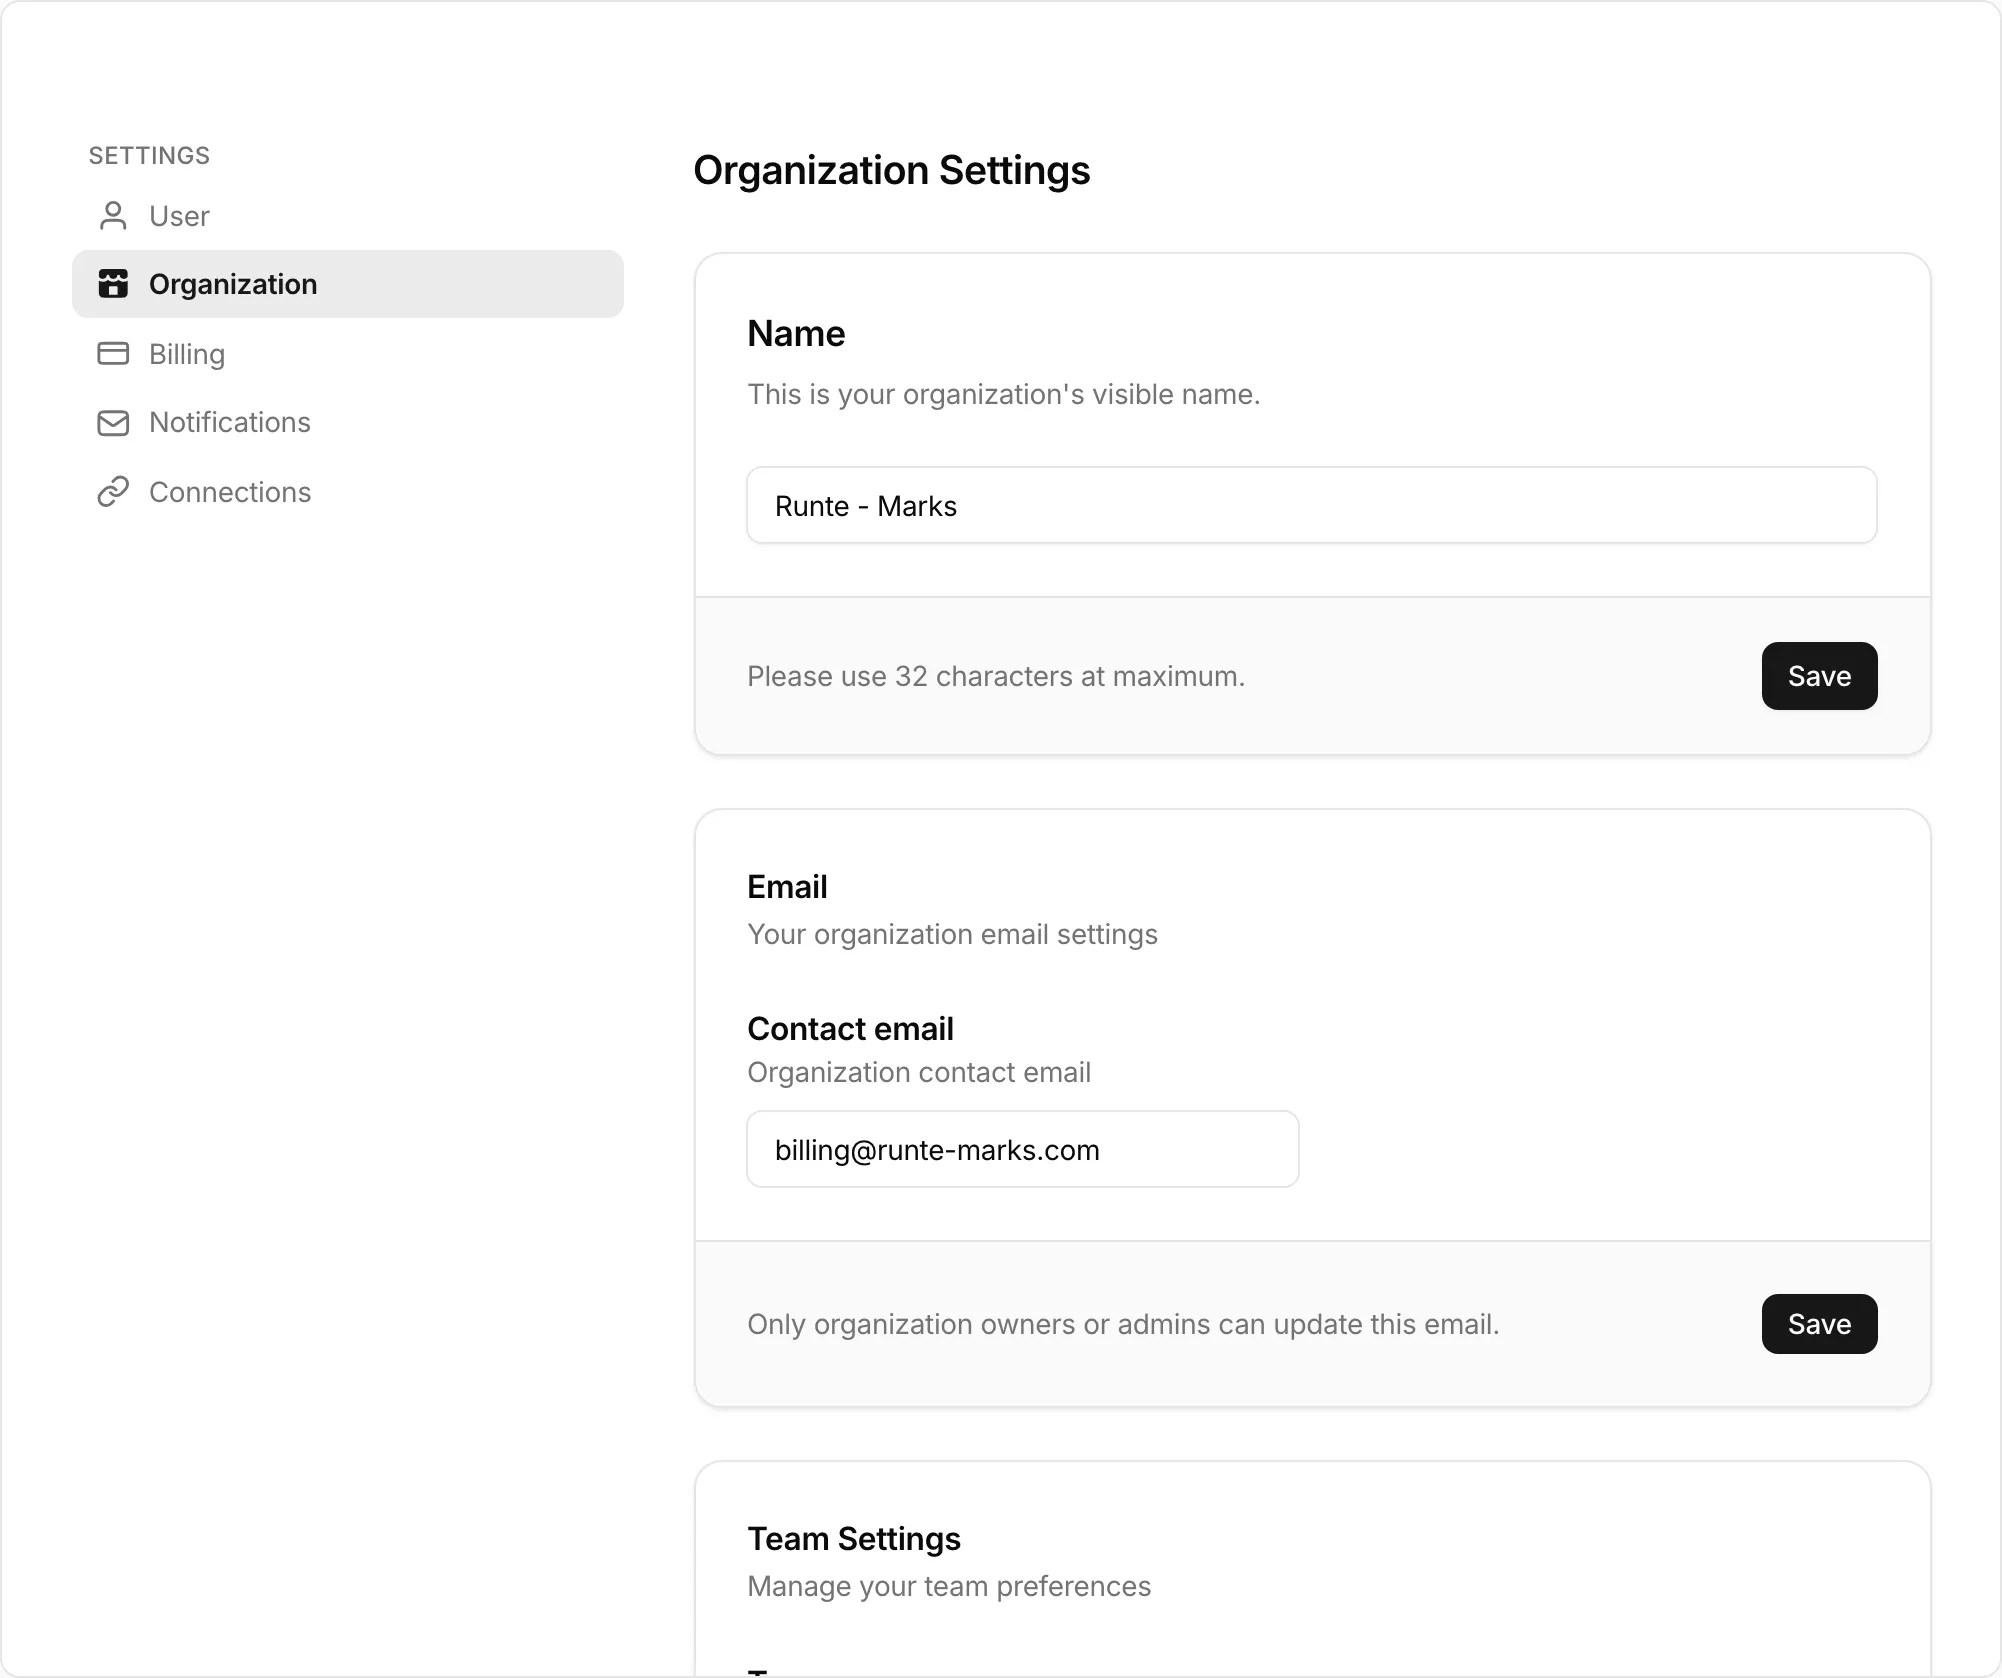This screenshot has height=1678, width=2002.
Task: Click the "Please use 32 characters at maximum." note
Action: pos(996,677)
